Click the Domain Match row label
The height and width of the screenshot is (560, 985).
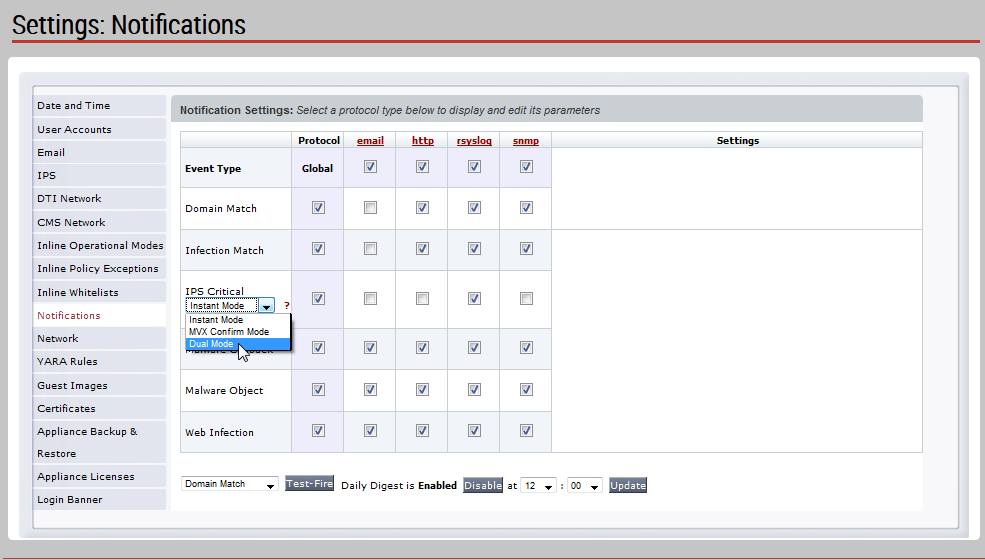click(221, 209)
